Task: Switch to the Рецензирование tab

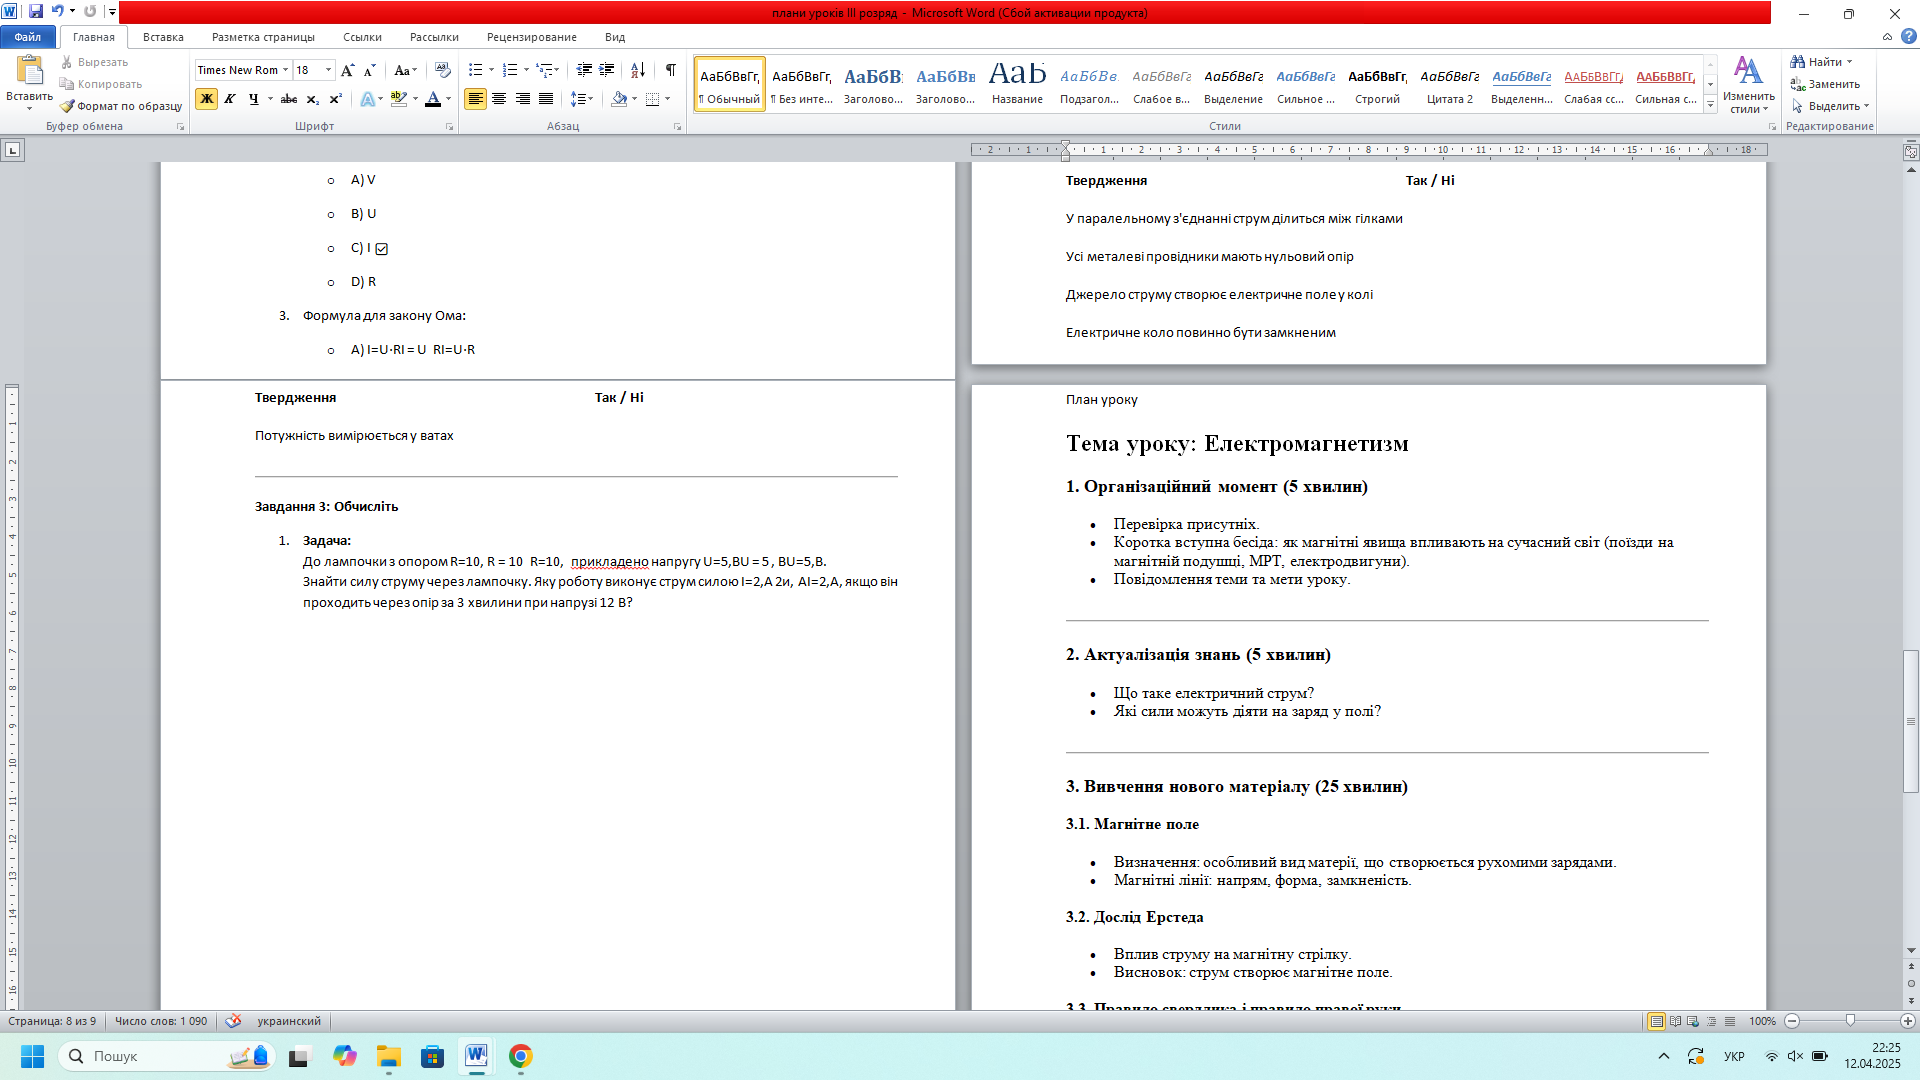Action: [x=531, y=37]
